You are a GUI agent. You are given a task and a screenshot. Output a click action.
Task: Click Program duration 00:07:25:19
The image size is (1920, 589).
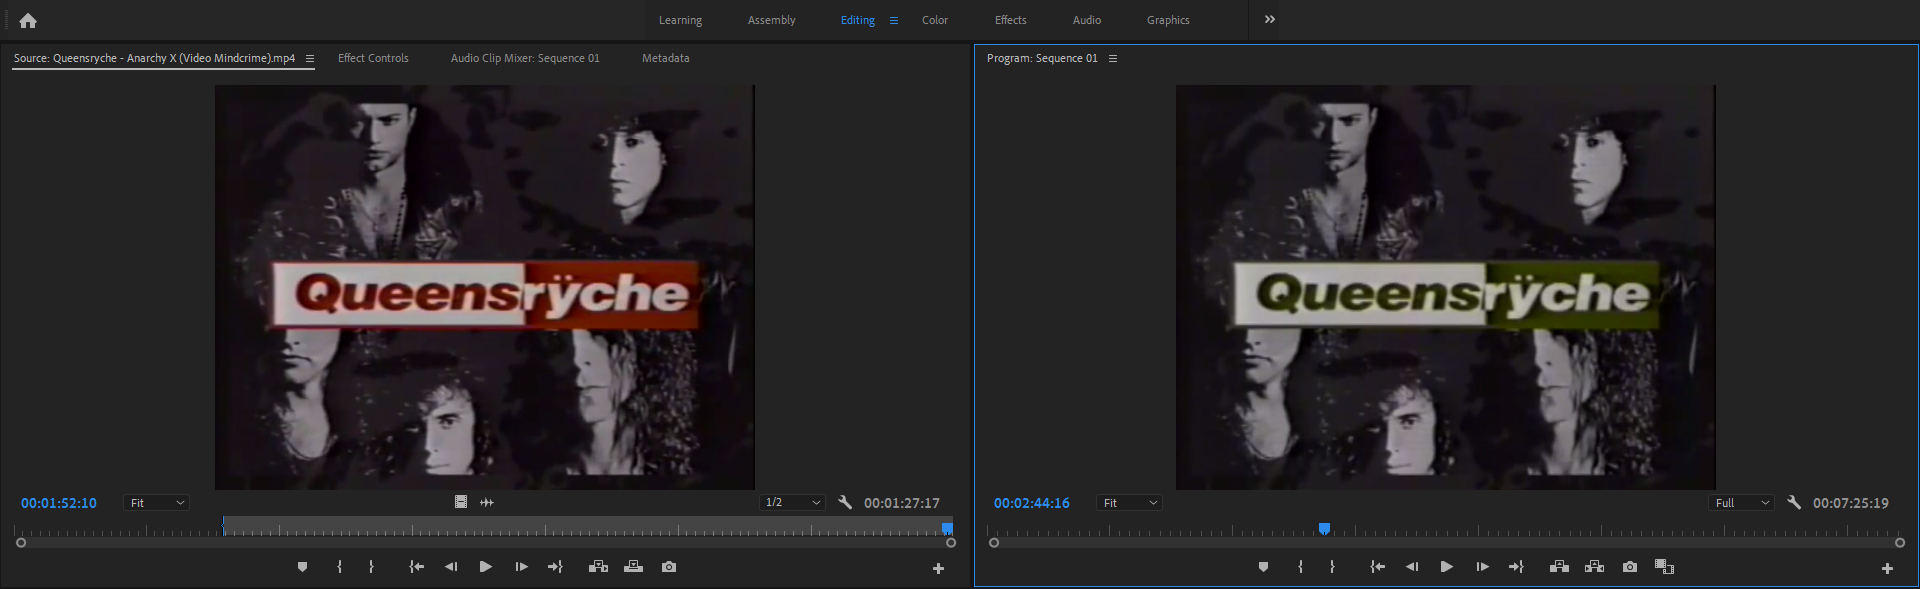coord(1851,503)
